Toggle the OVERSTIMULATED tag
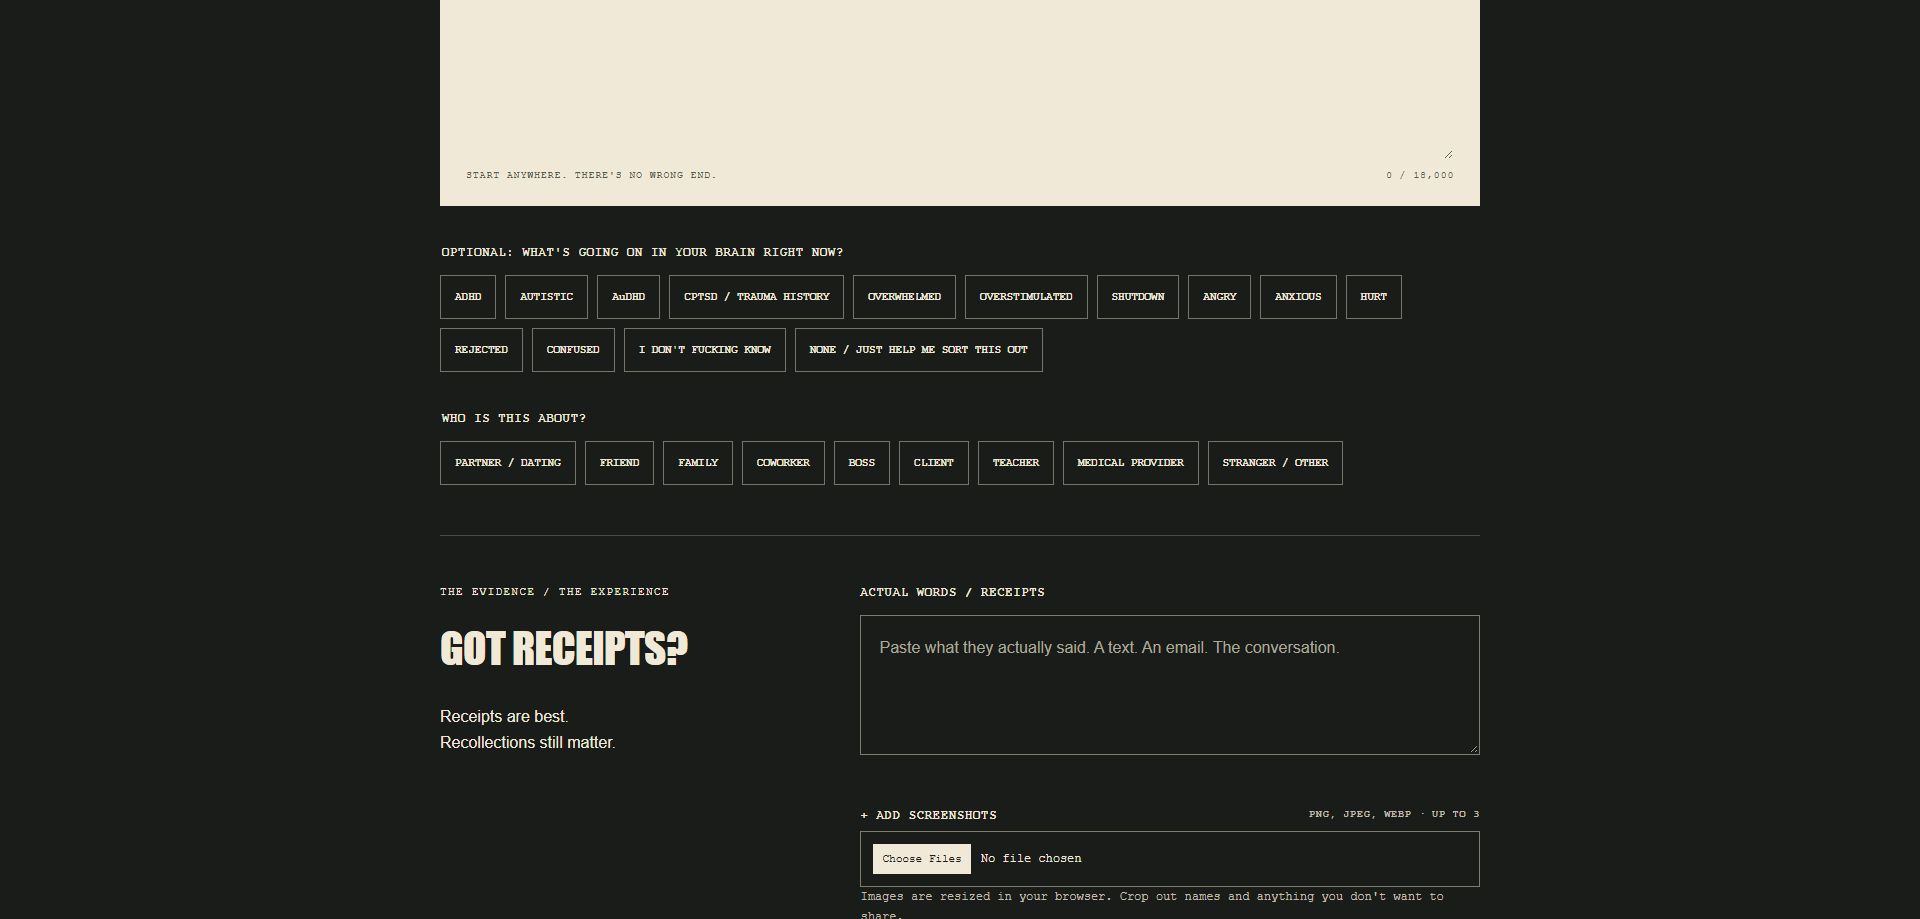Image resolution: width=1920 pixels, height=919 pixels. point(1026,297)
